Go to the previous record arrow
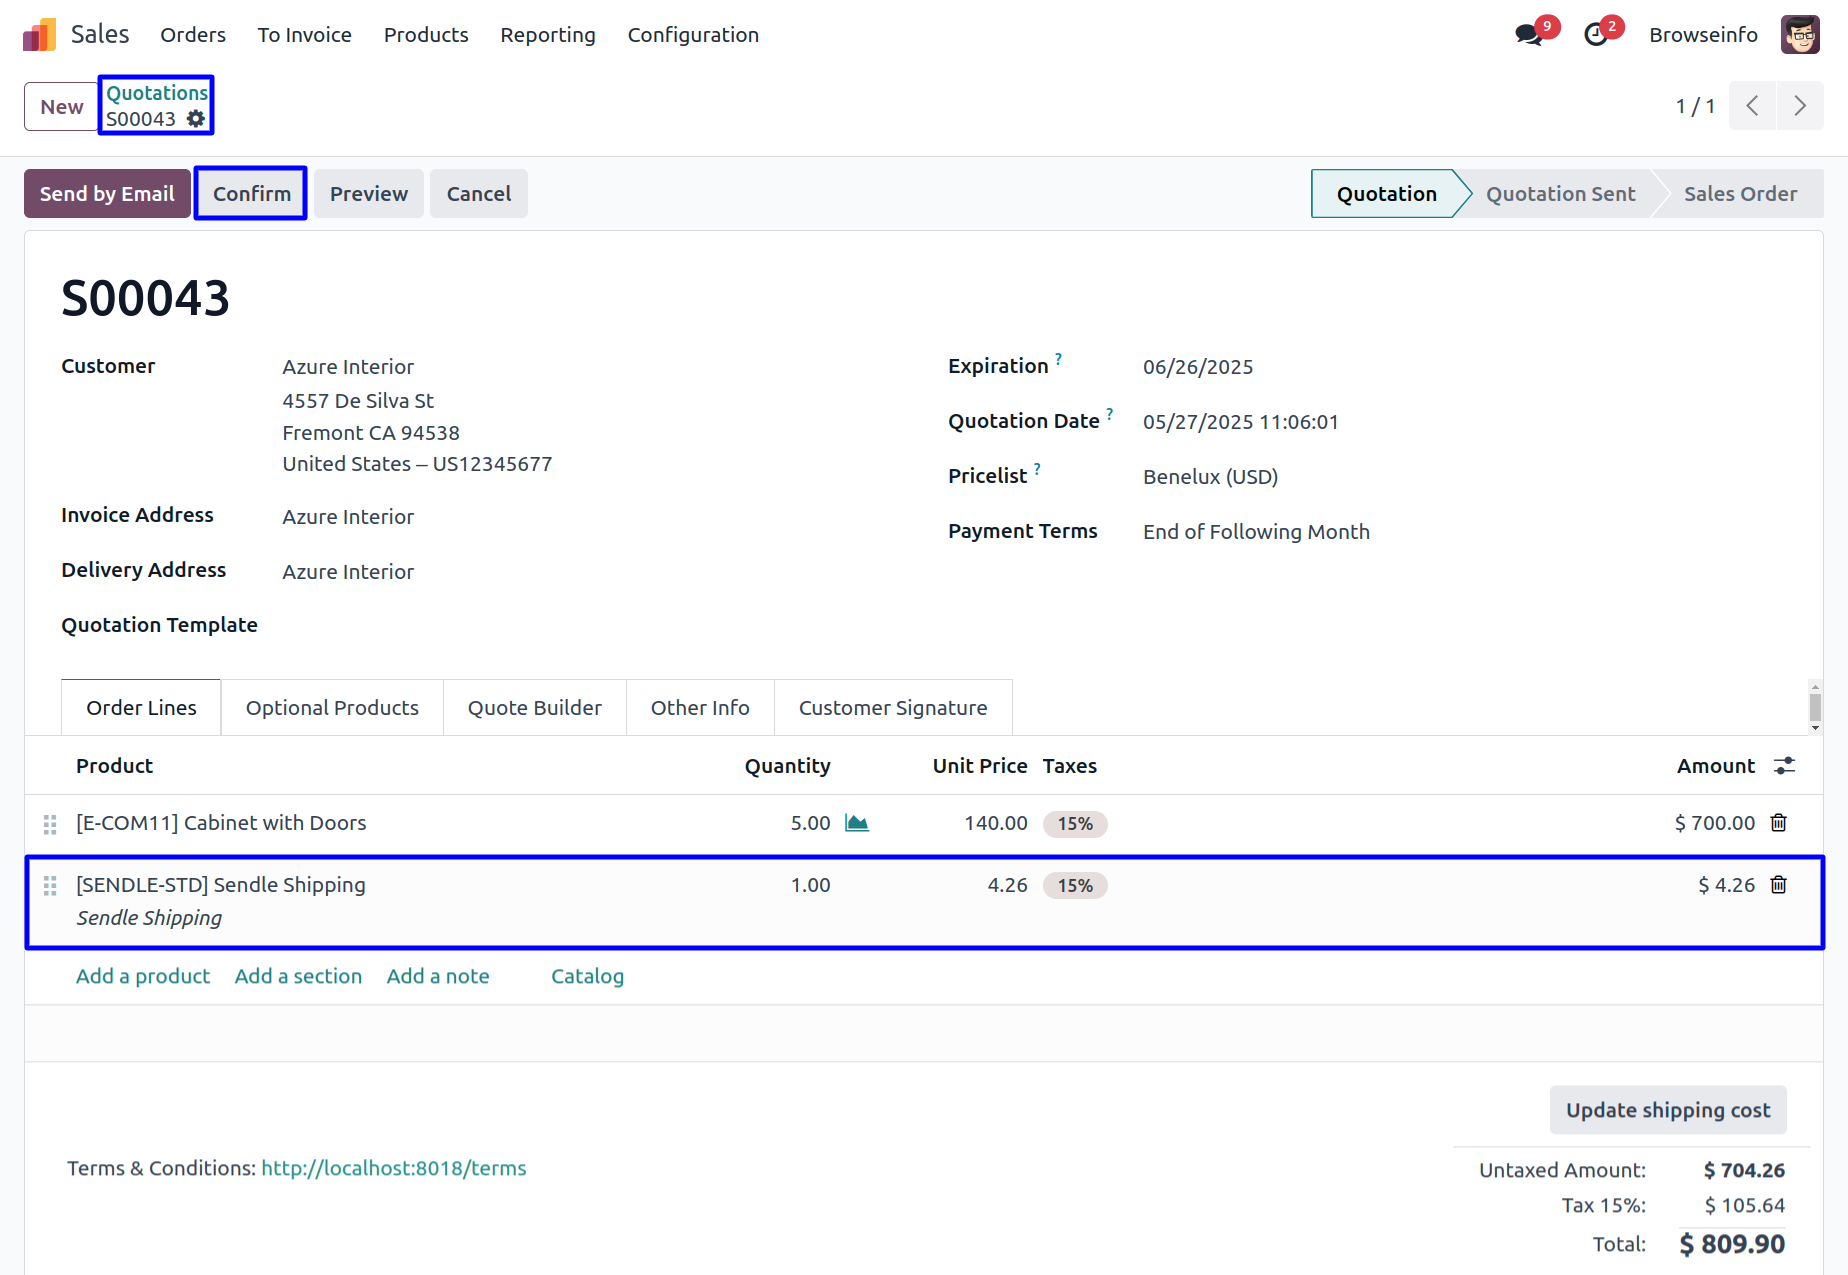The height and width of the screenshot is (1275, 1848). (x=1752, y=106)
